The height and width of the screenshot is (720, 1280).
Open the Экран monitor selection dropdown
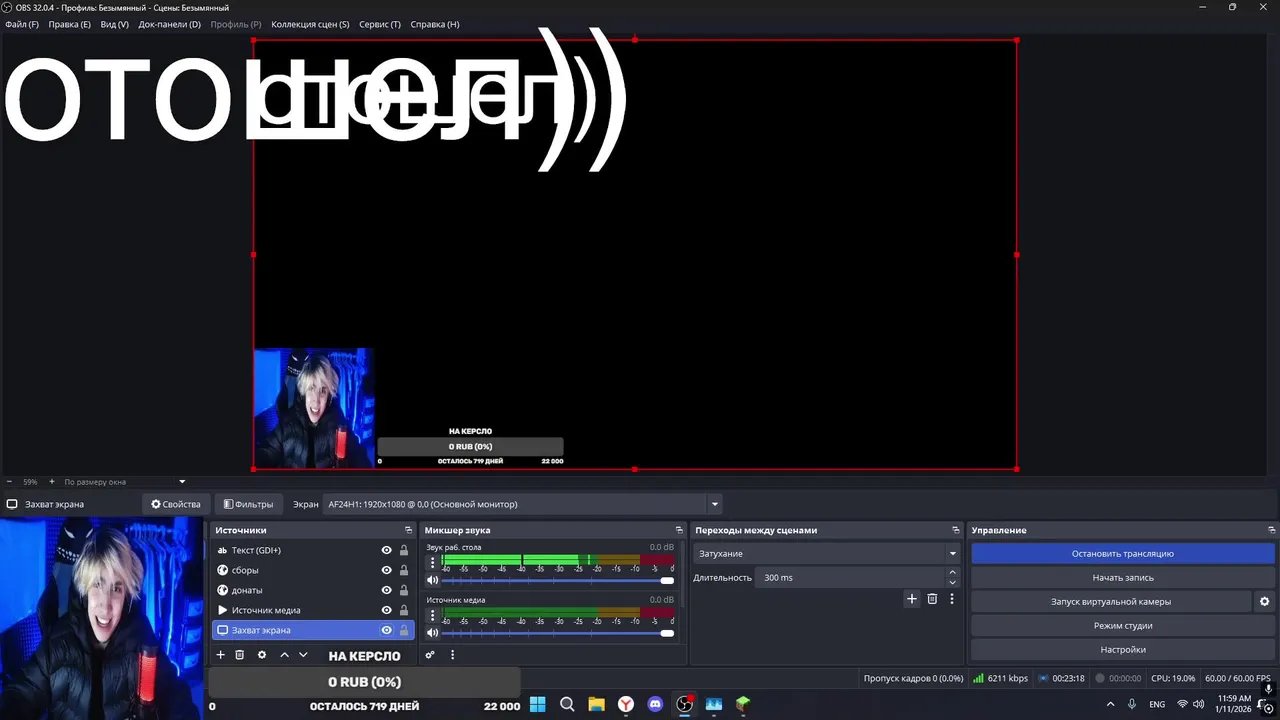click(523, 504)
